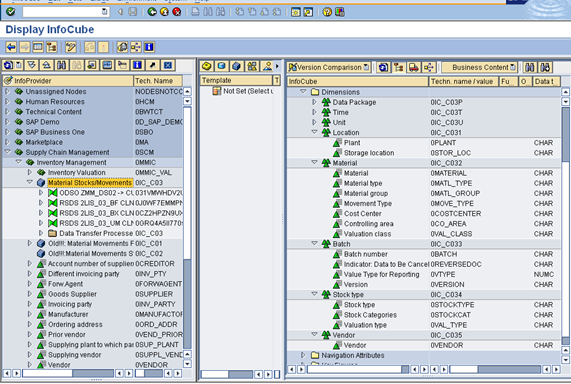This screenshot has height=384, width=571.
Task: Open command field history dropdown
Action: [x=105, y=12]
